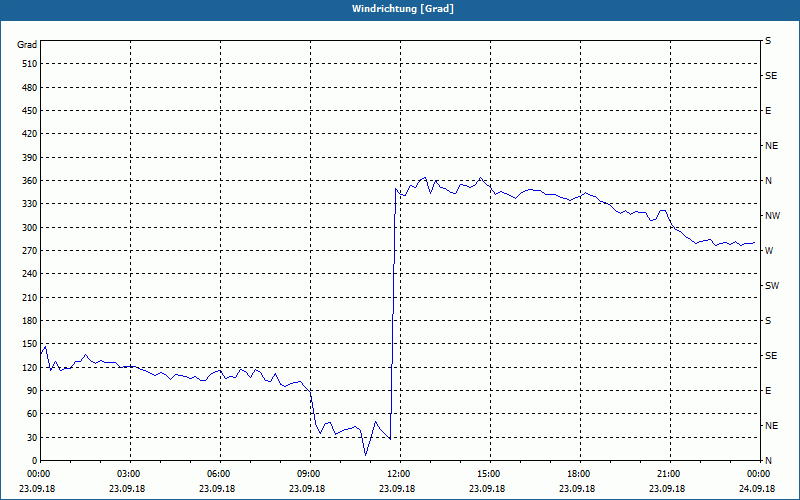Click the 150 axis value
The height and width of the screenshot is (500, 800).
click(29, 344)
